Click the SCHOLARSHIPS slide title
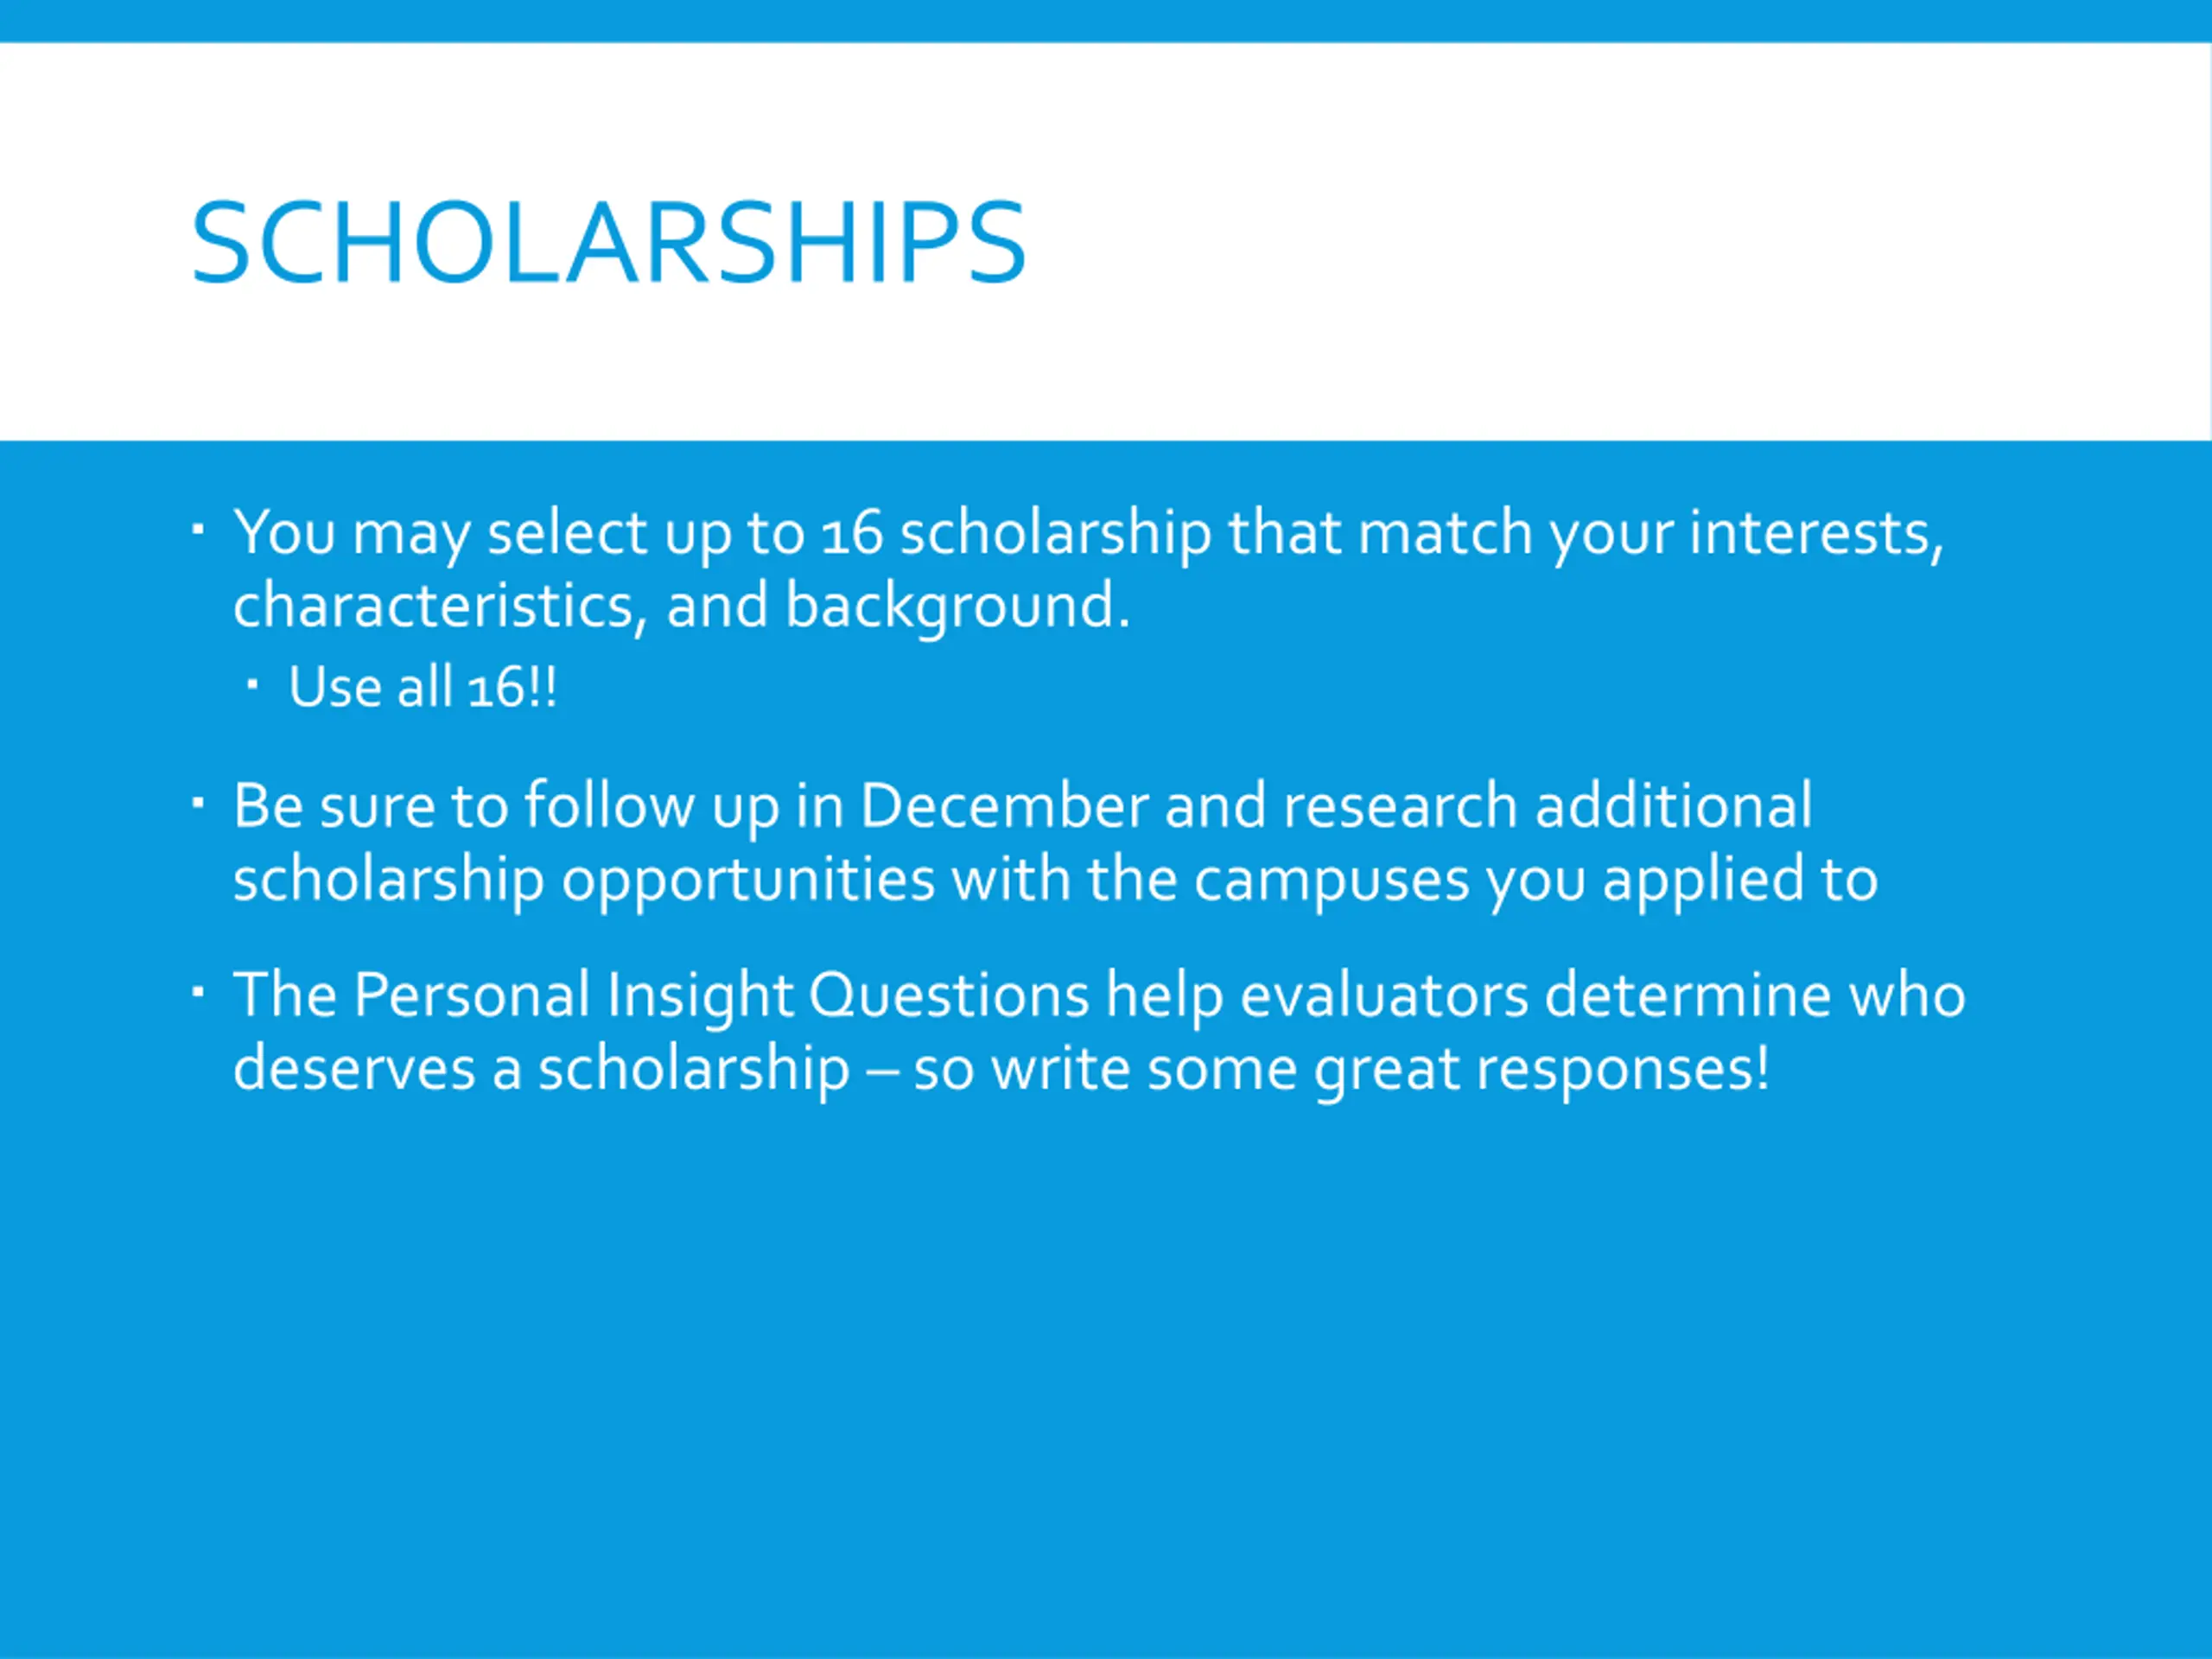The width and height of the screenshot is (2212, 1659). click(x=608, y=243)
